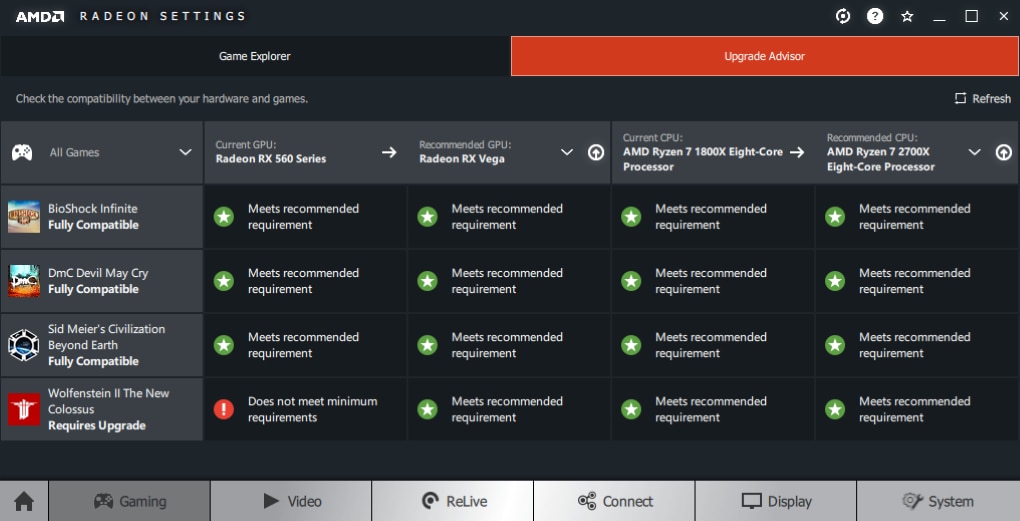The image size is (1020, 521).
Task: Click DmC Devil May Cry recommended GPU star
Action: pyautogui.click(x=427, y=281)
